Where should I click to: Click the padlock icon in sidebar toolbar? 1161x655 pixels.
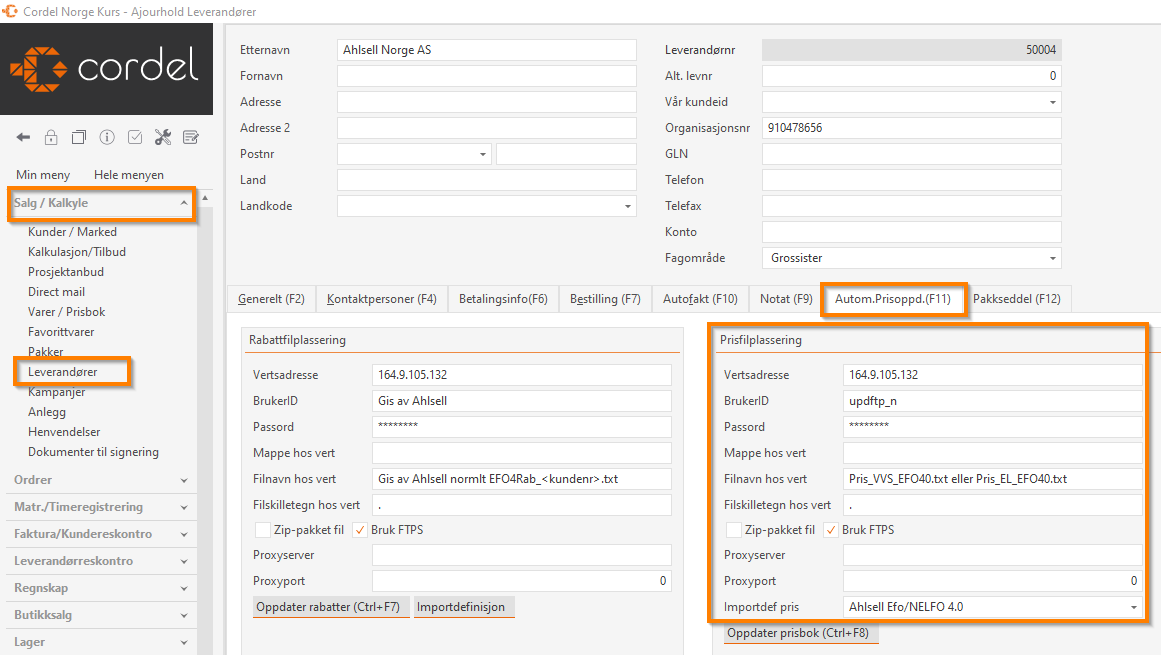50,137
